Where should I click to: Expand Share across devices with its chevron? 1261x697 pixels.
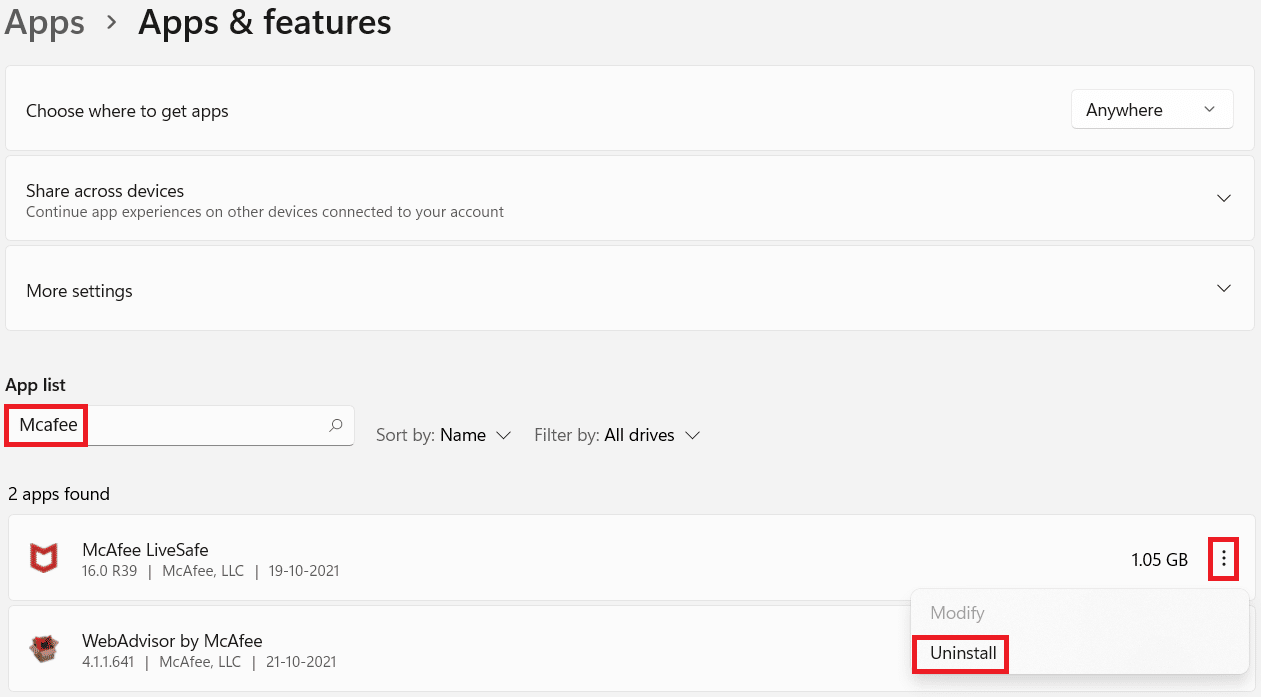pos(1223,198)
